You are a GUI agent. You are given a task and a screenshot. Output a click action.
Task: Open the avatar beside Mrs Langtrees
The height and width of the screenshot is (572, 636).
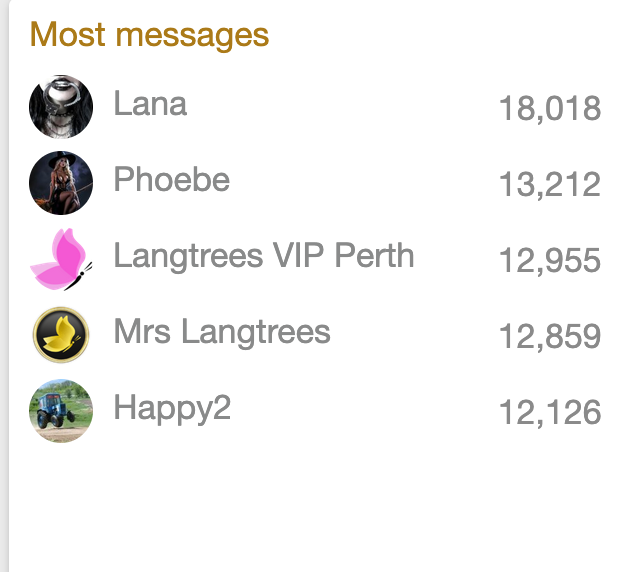(61, 335)
